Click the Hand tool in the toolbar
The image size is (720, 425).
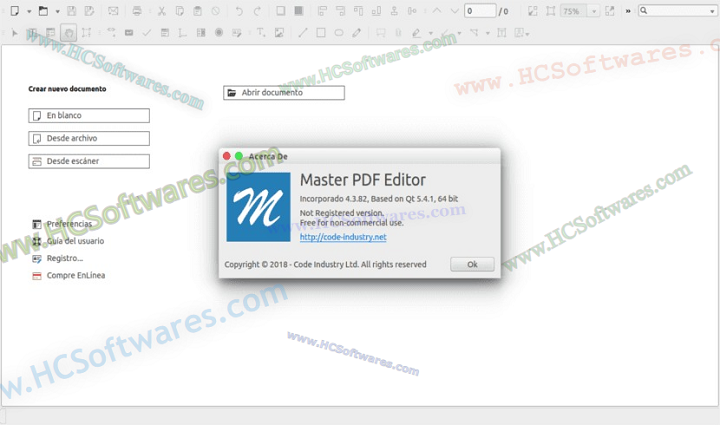(x=68, y=32)
